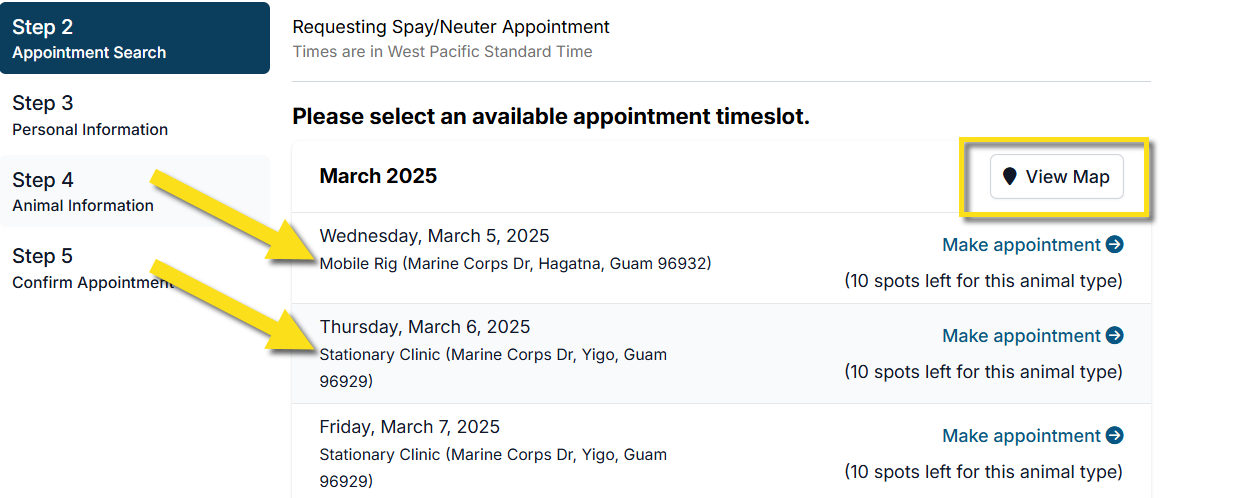Click the map pin icon in View Map

pyautogui.click(x=1010, y=177)
